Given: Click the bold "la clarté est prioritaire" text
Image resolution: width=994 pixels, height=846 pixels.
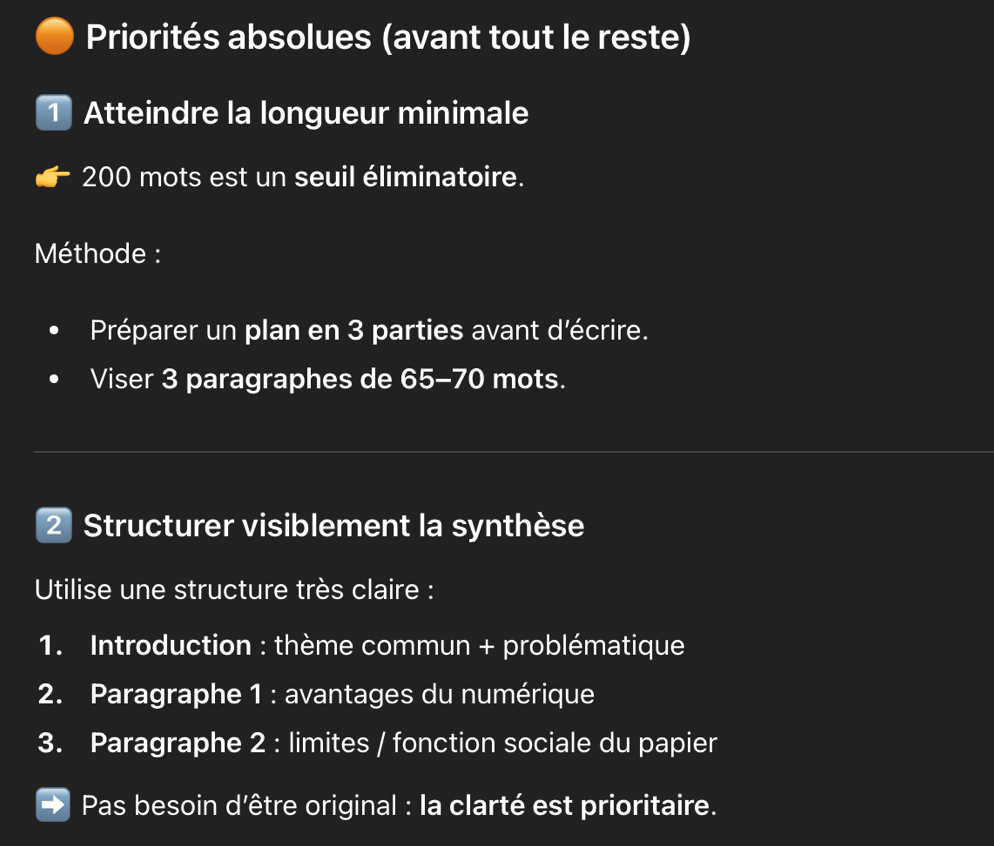Looking at the screenshot, I should [x=564, y=806].
